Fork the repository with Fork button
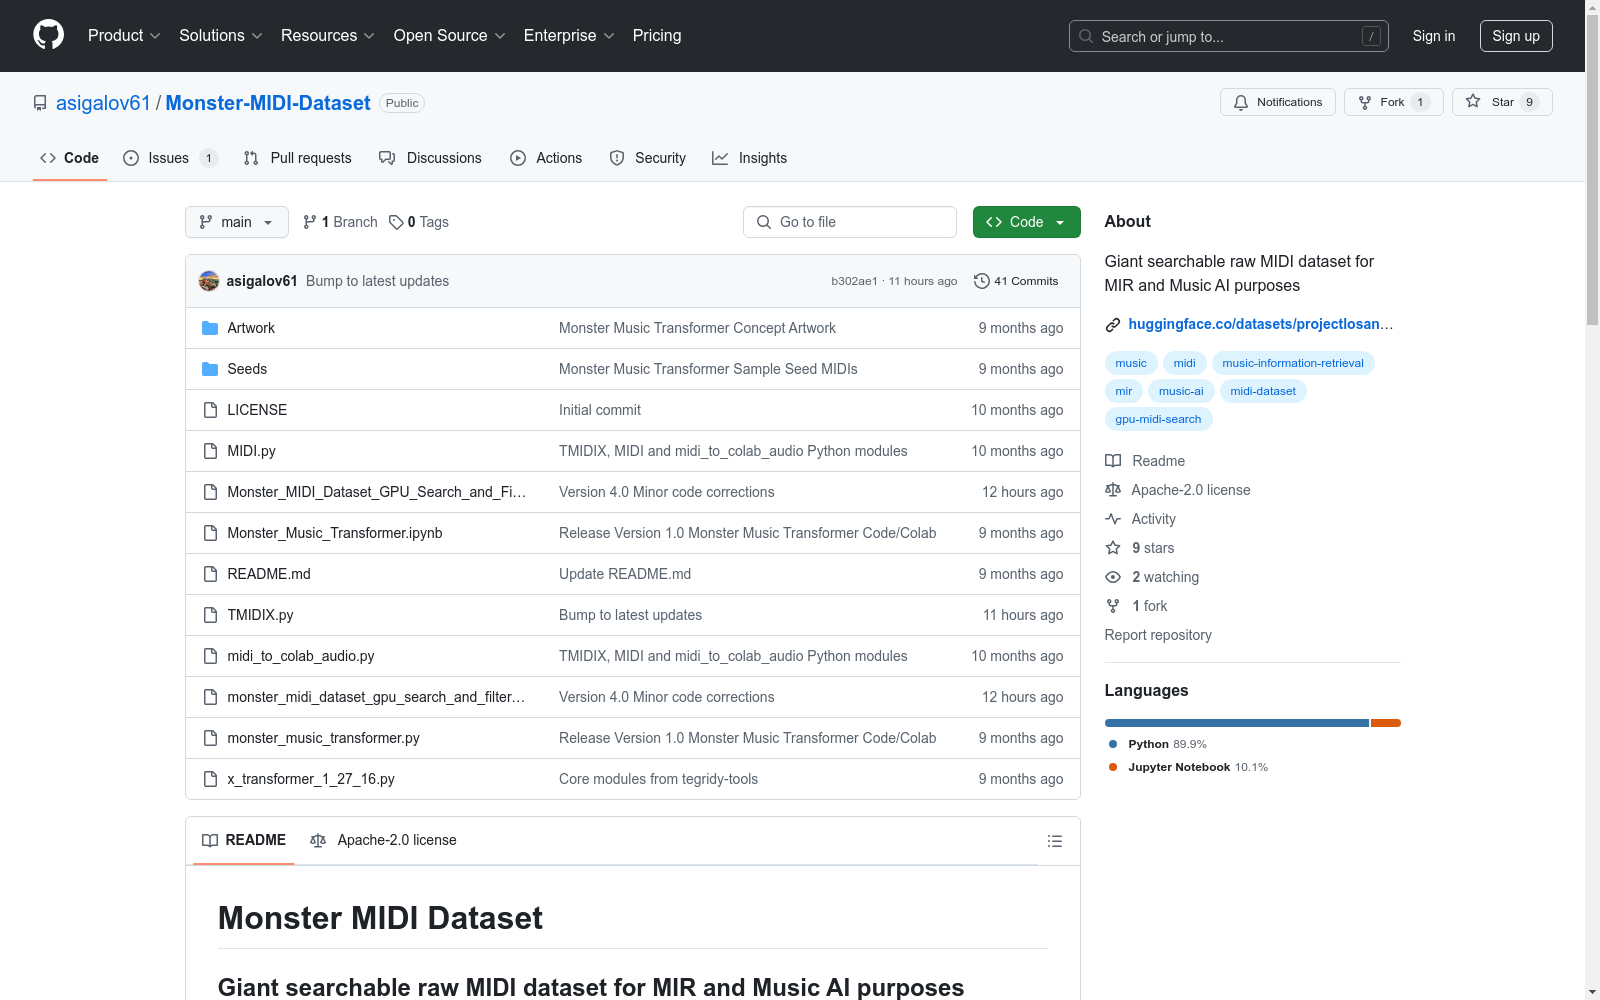 coord(1393,102)
